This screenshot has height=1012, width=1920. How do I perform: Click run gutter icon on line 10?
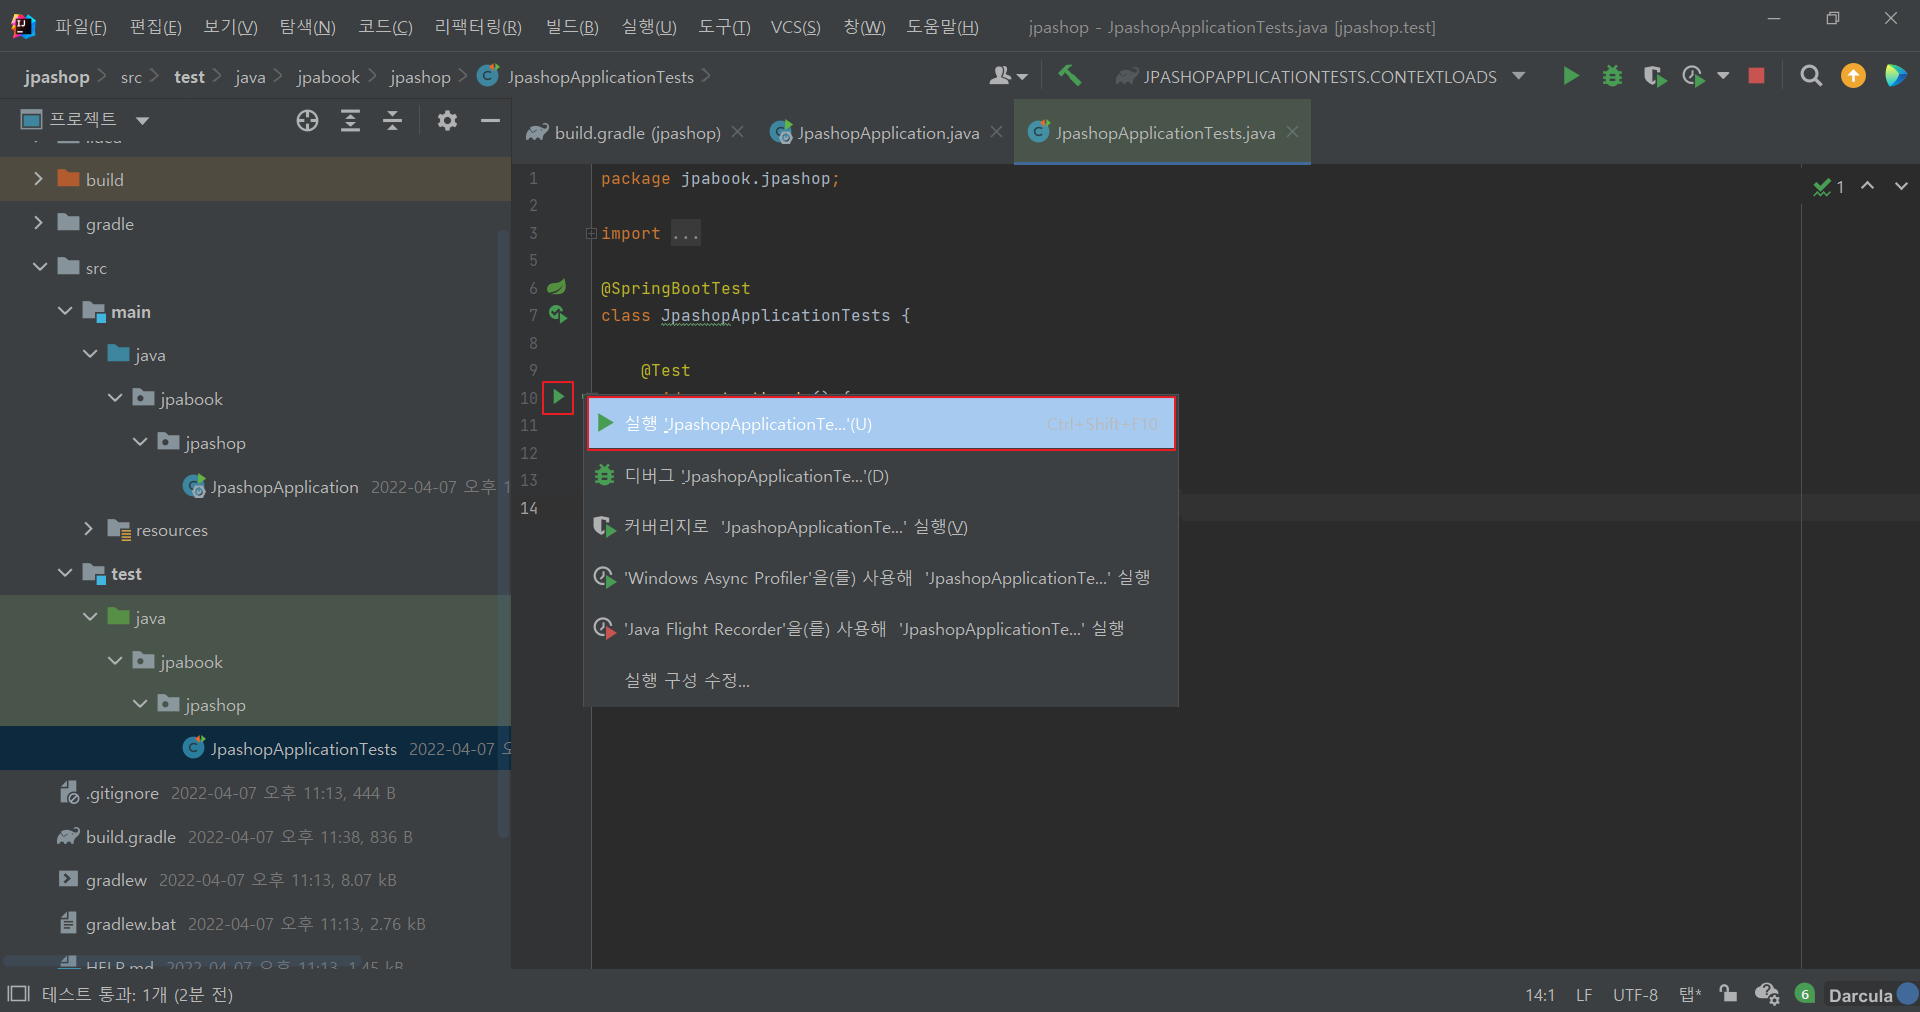point(558,397)
